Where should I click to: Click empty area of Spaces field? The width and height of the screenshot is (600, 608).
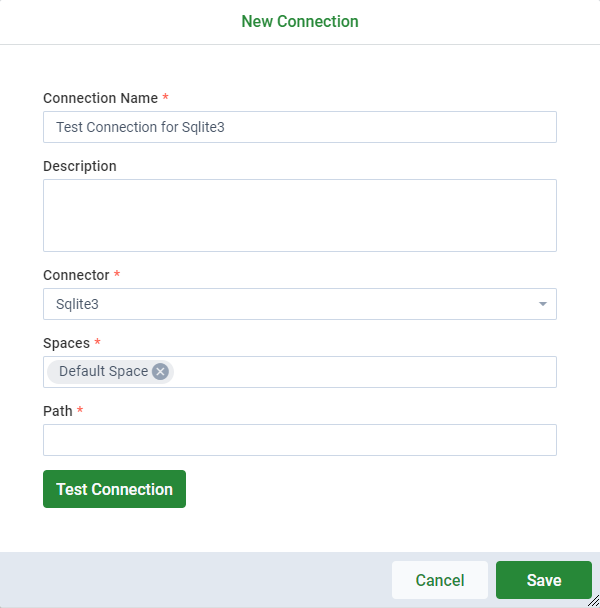(365, 372)
